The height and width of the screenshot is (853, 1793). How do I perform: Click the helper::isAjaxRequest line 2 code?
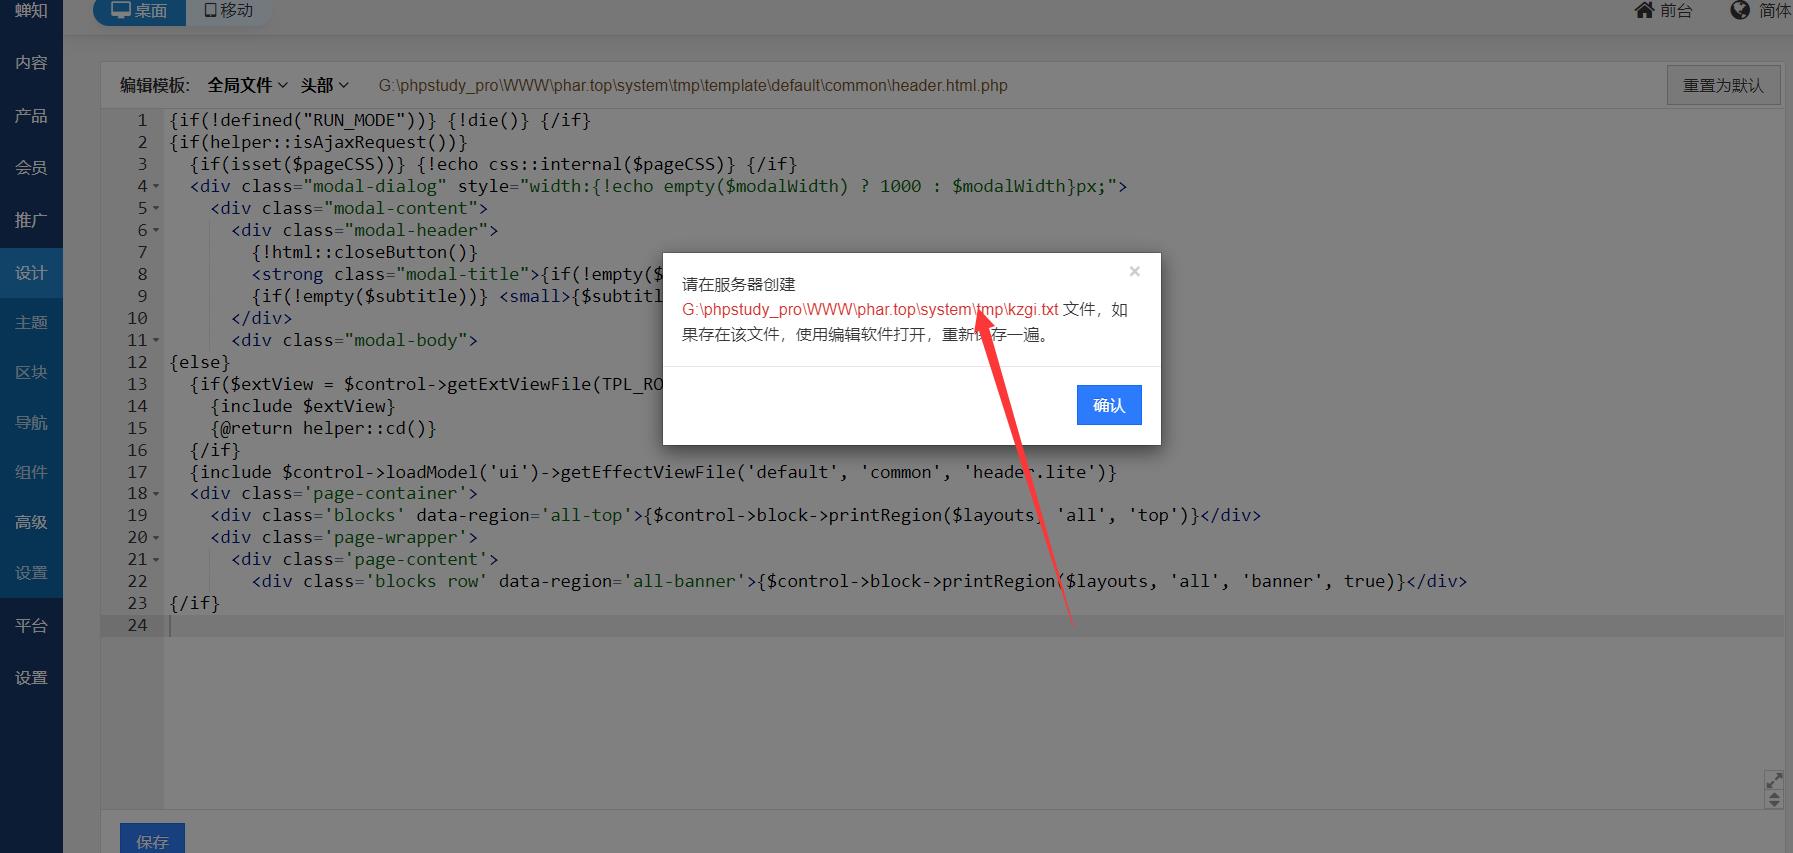click(x=318, y=142)
